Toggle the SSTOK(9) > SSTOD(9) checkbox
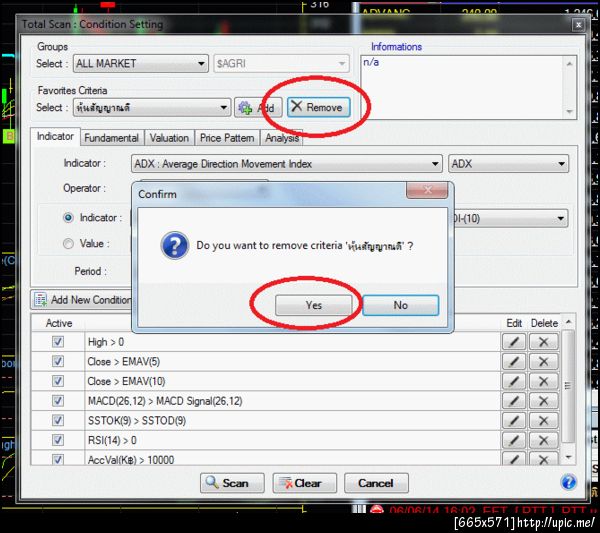 coord(58,420)
